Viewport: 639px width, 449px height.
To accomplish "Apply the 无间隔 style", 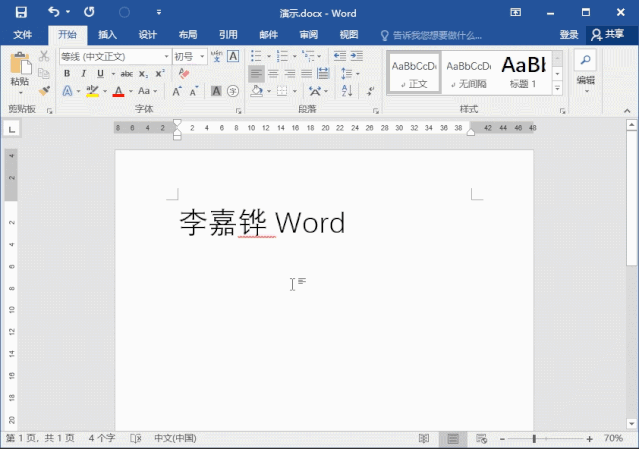I will tap(469, 73).
